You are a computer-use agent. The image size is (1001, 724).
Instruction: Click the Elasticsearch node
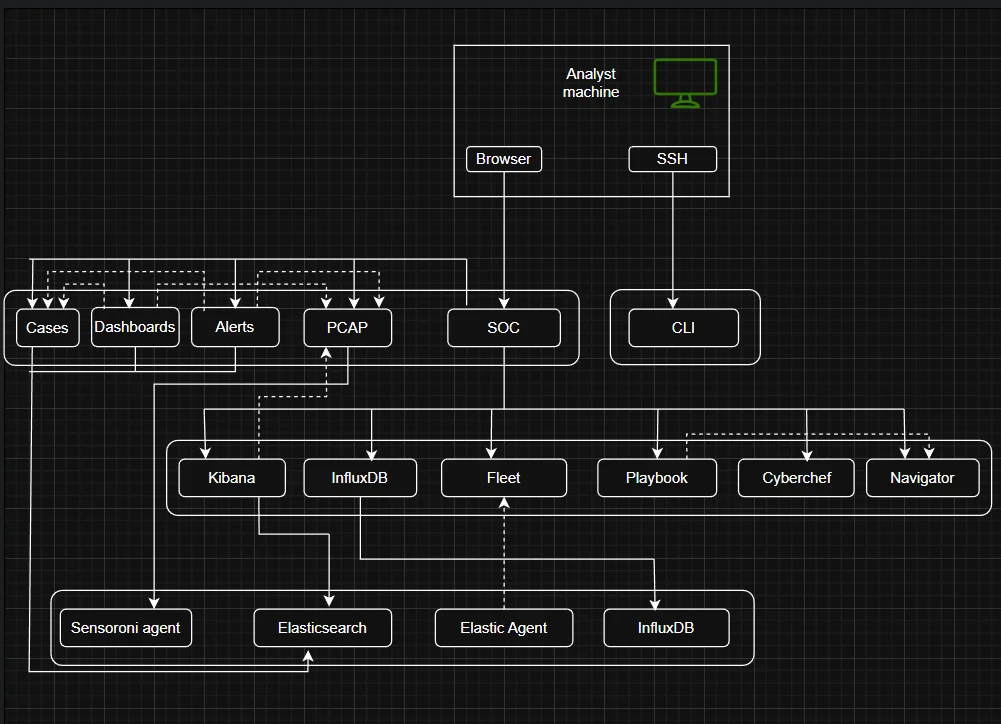coord(322,628)
